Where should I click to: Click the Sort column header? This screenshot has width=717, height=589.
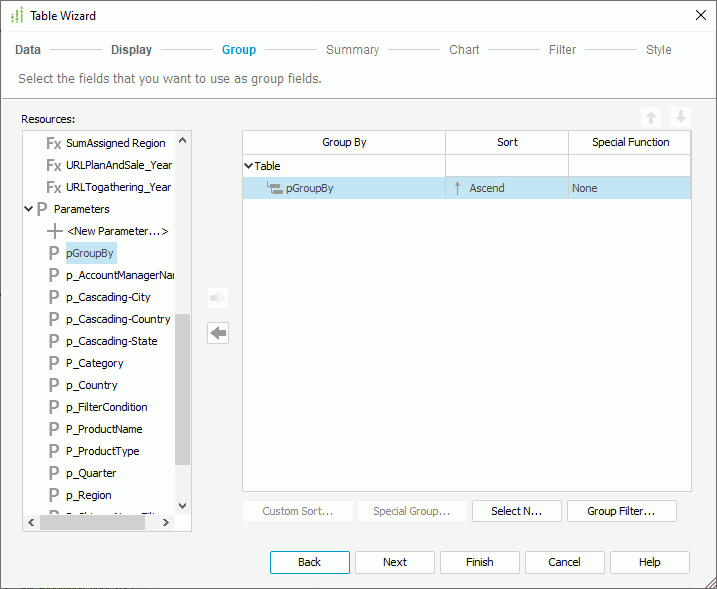pyautogui.click(x=507, y=142)
